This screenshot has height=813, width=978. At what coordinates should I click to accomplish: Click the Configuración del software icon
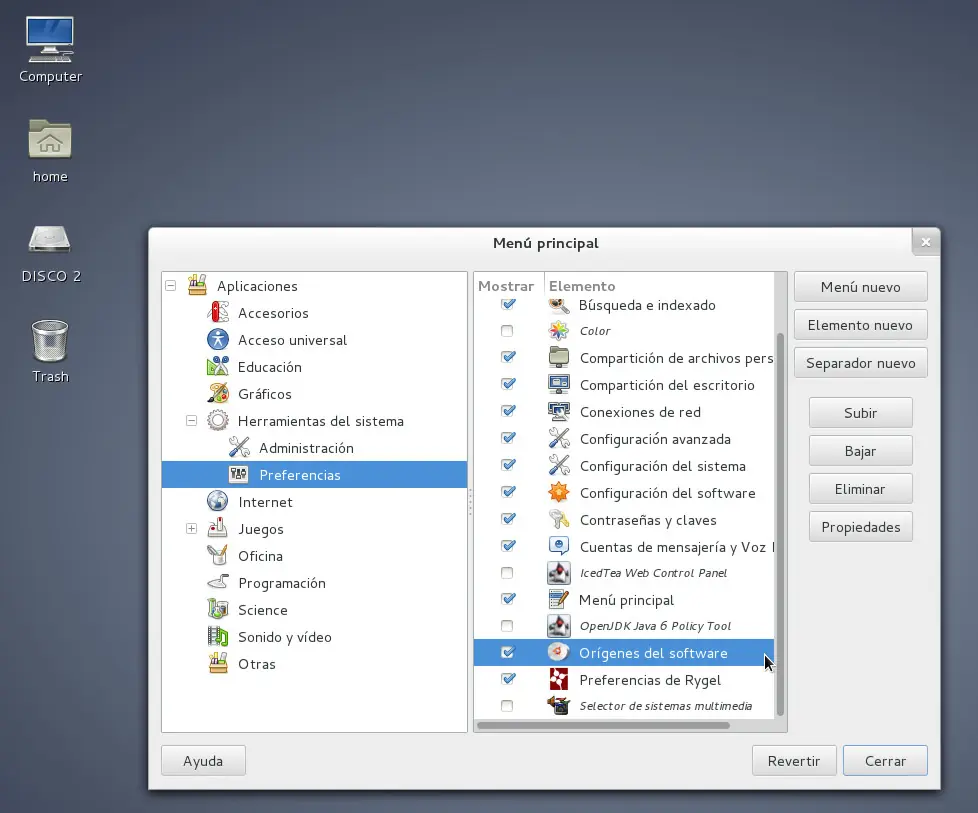tap(558, 492)
